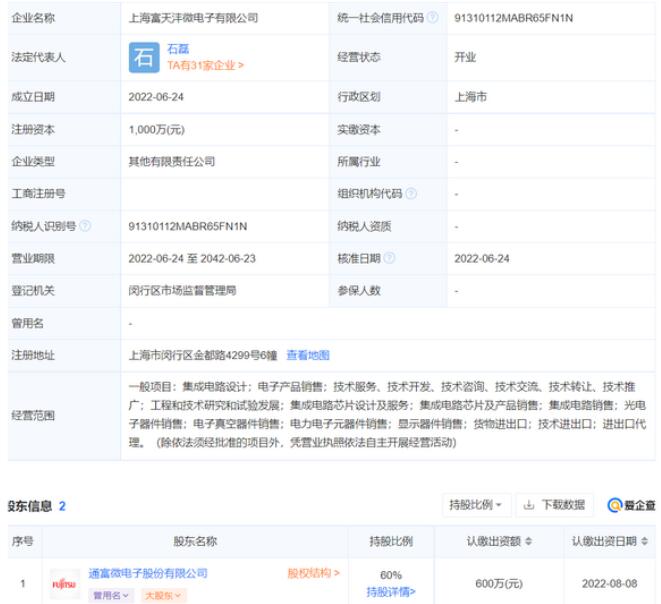Open 通富微电子股份有限公司 shareholder link
The image size is (661, 604).
pos(148,573)
